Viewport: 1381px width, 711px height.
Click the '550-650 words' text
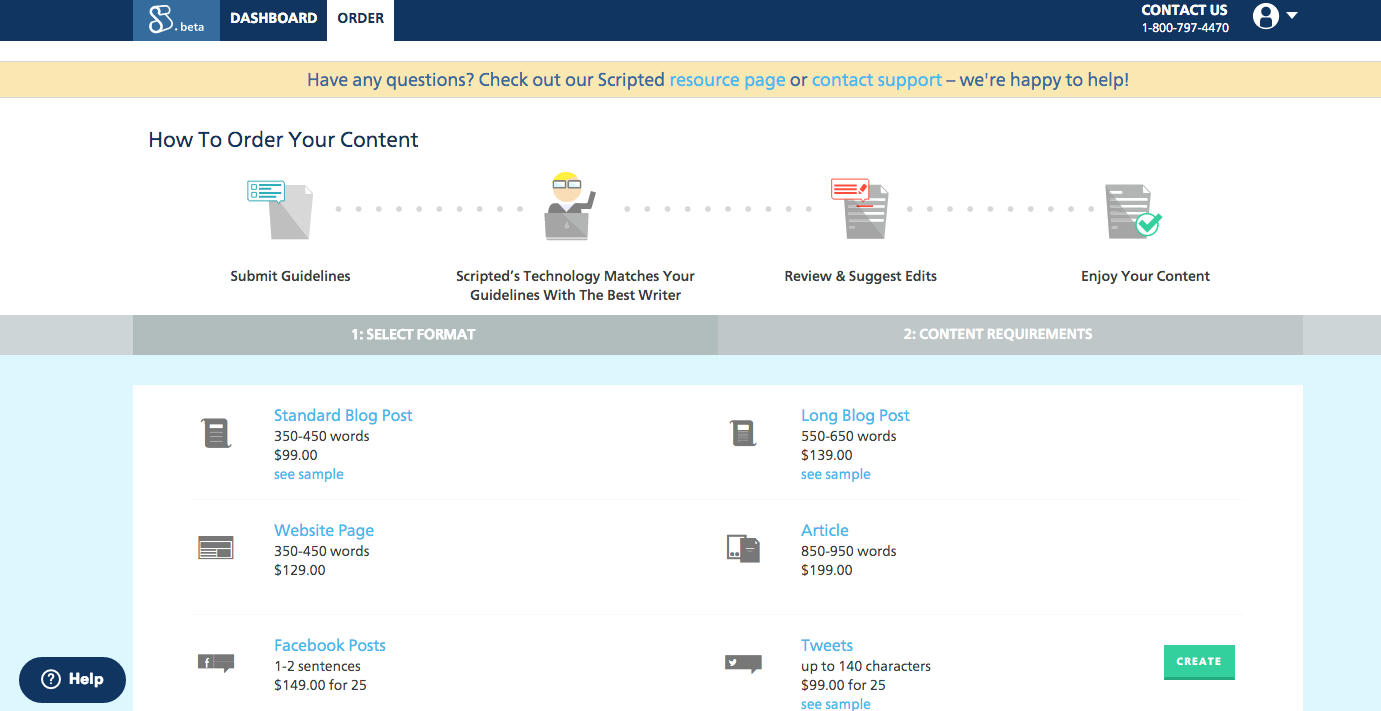(x=849, y=436)
